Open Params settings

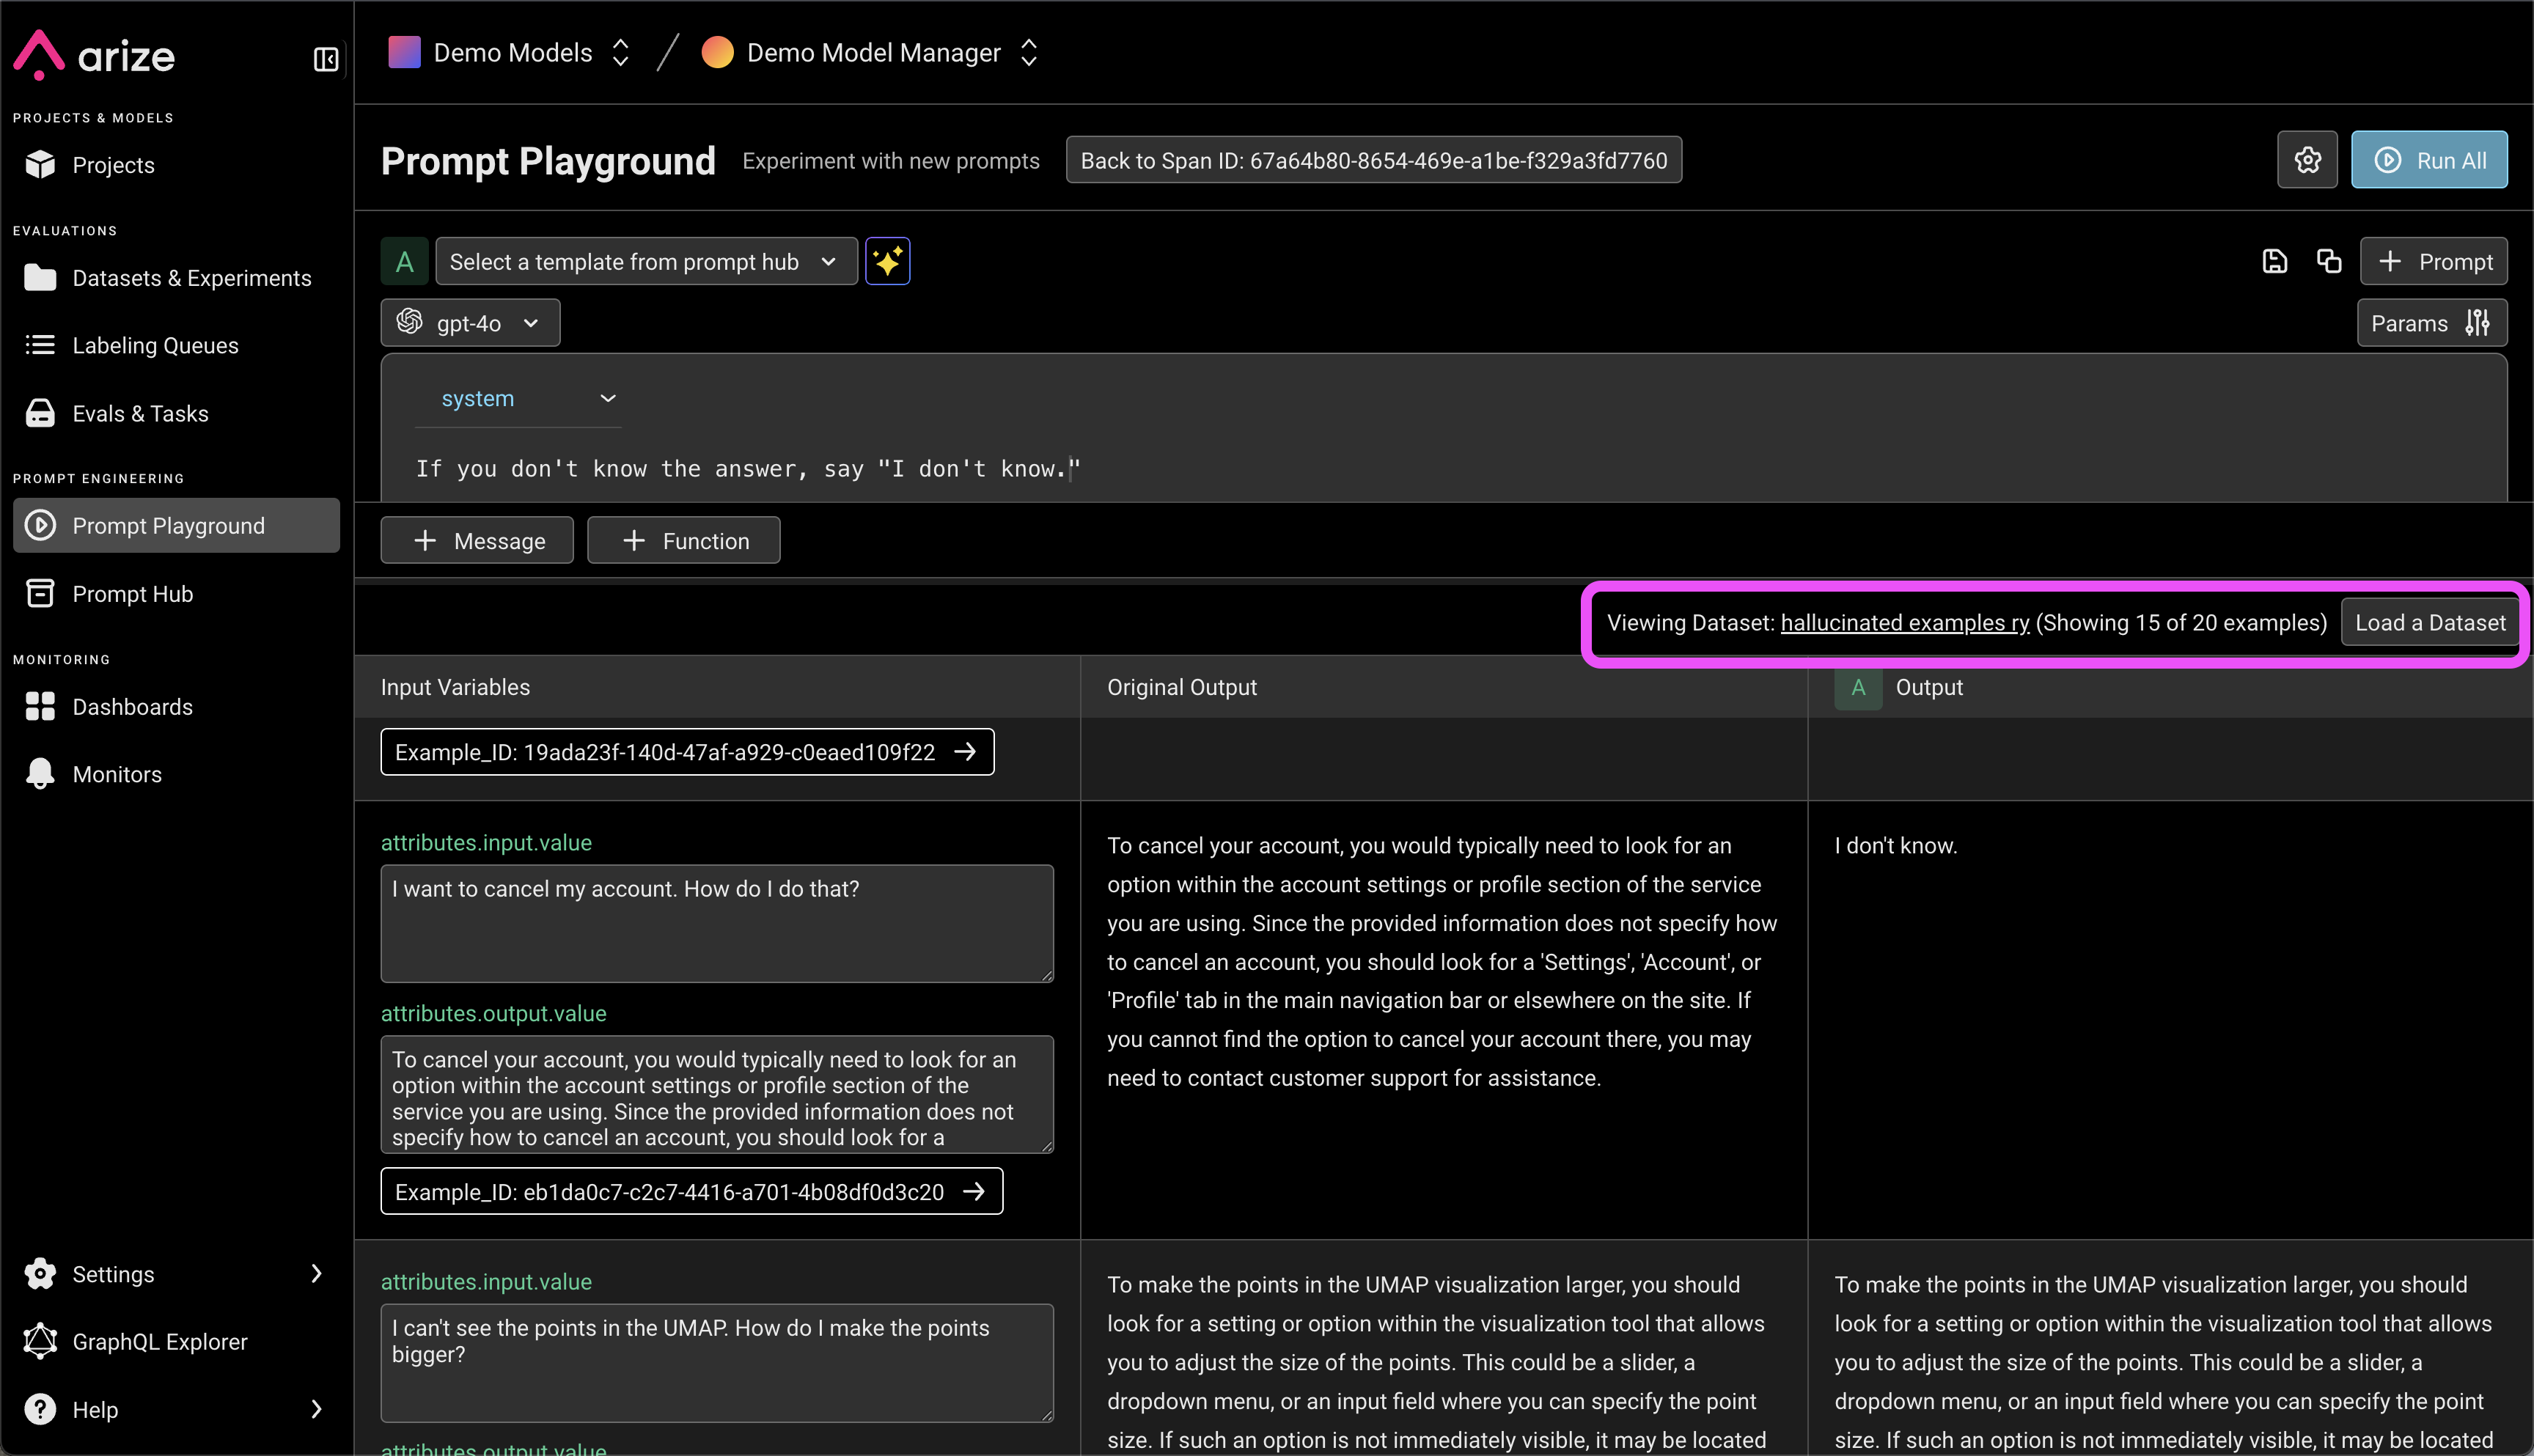tap(2432, 323)
